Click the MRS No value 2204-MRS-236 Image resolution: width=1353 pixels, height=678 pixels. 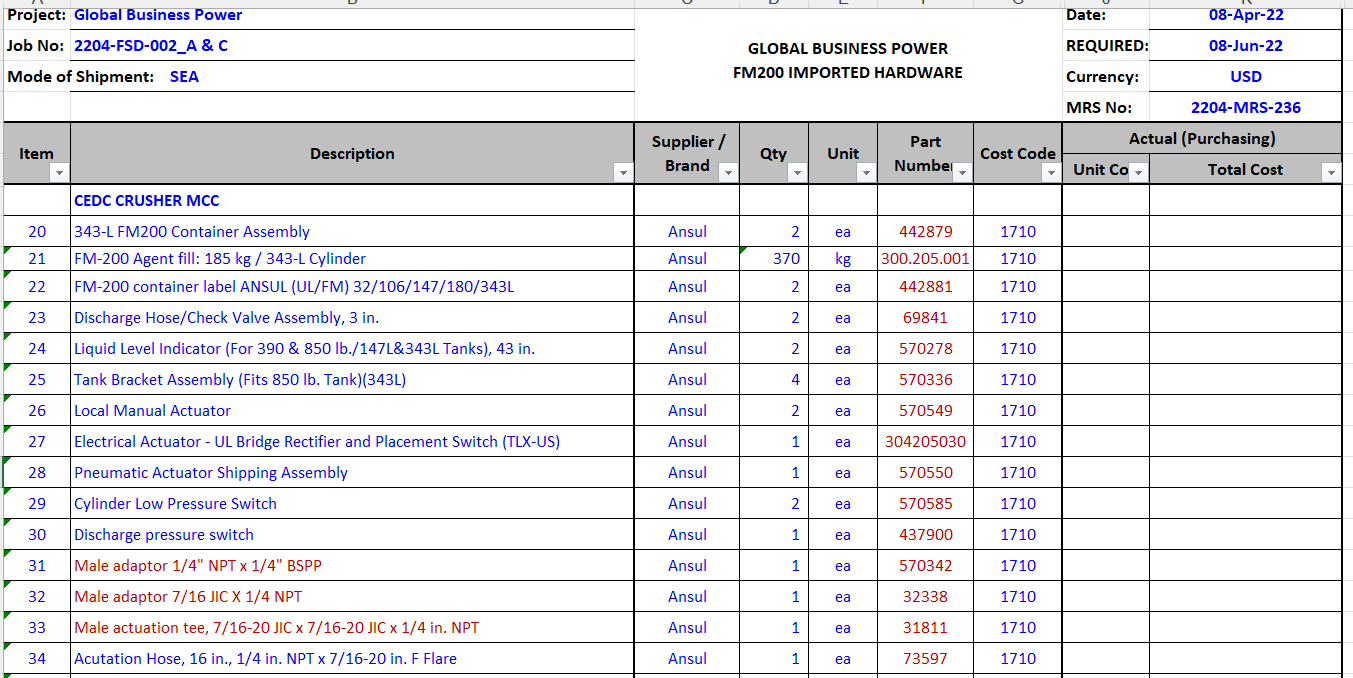[x=1245, y=108]
